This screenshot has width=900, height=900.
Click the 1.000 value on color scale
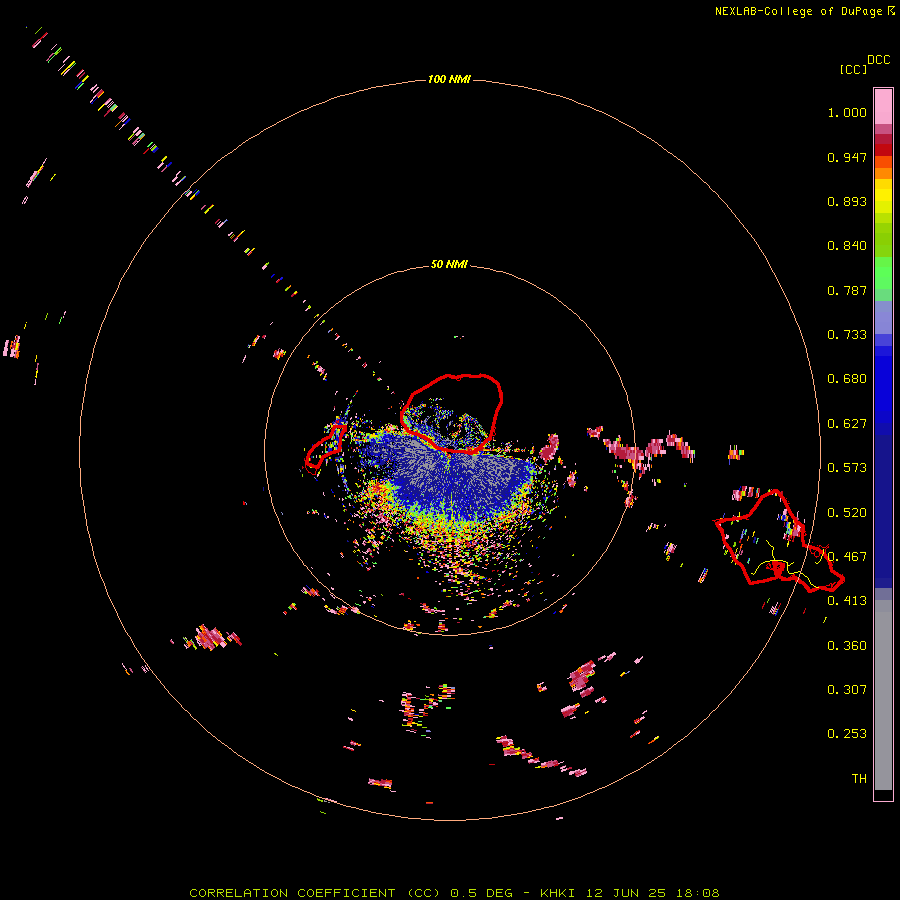point(847,112)
